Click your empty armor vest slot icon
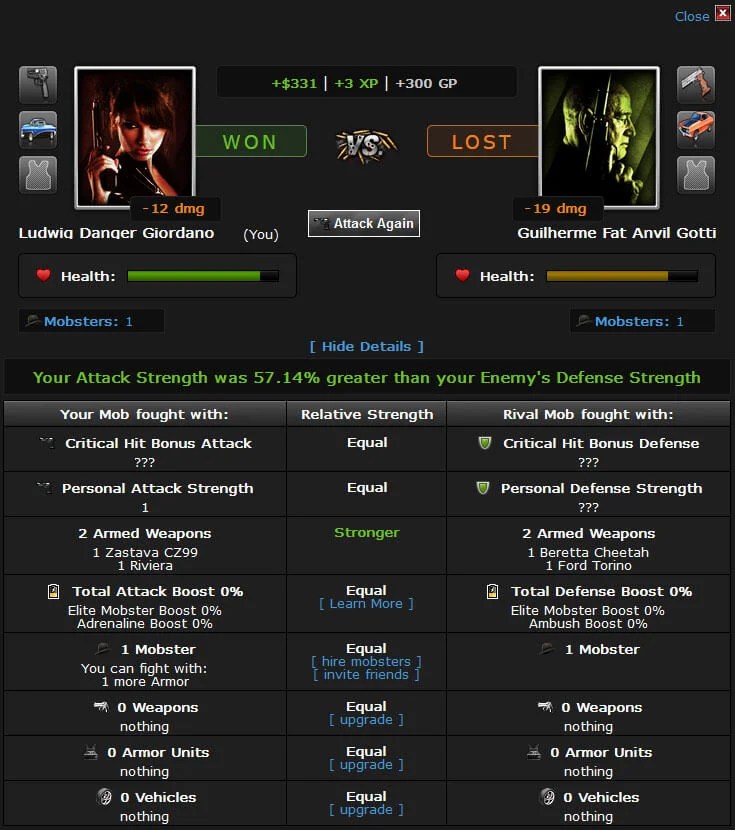The height and width of the screenshot is (830, 735). [38, 175]
